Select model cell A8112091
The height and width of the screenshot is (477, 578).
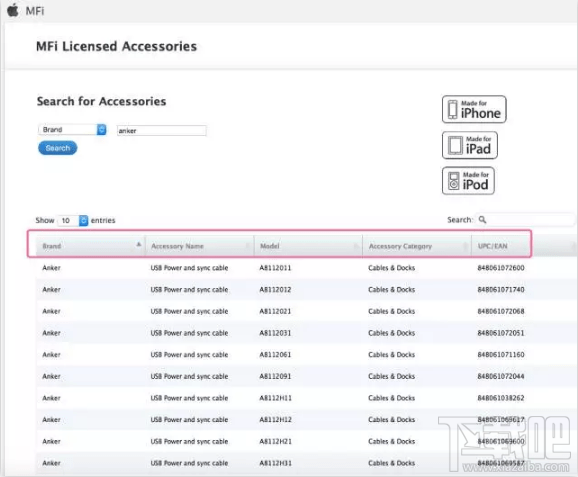(275, 376)
